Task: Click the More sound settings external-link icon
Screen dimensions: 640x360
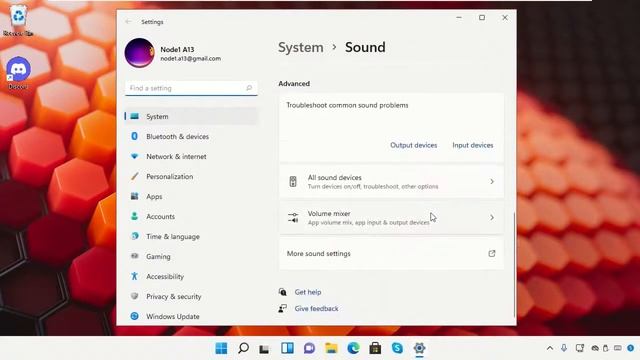Action: click(492, 253)
